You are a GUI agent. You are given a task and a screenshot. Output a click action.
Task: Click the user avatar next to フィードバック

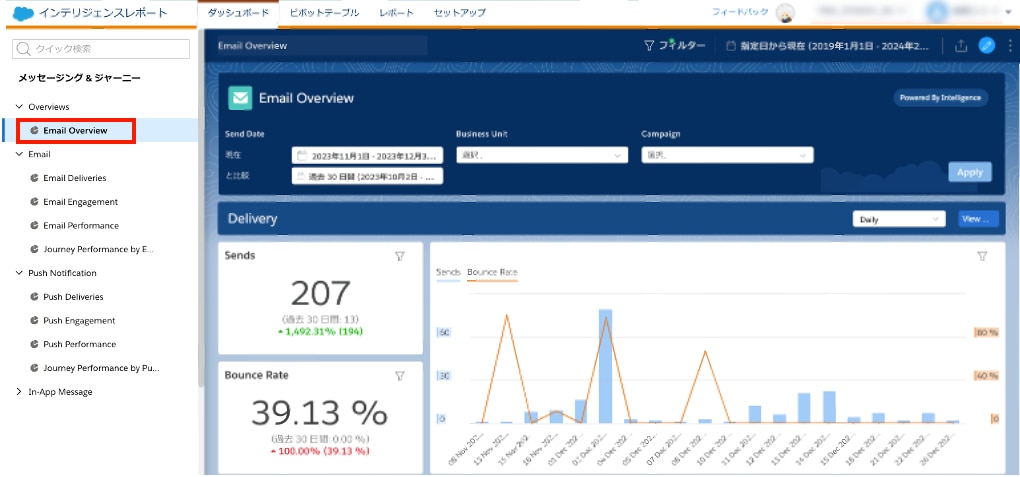pyautogui.click(x=786, y=14)
